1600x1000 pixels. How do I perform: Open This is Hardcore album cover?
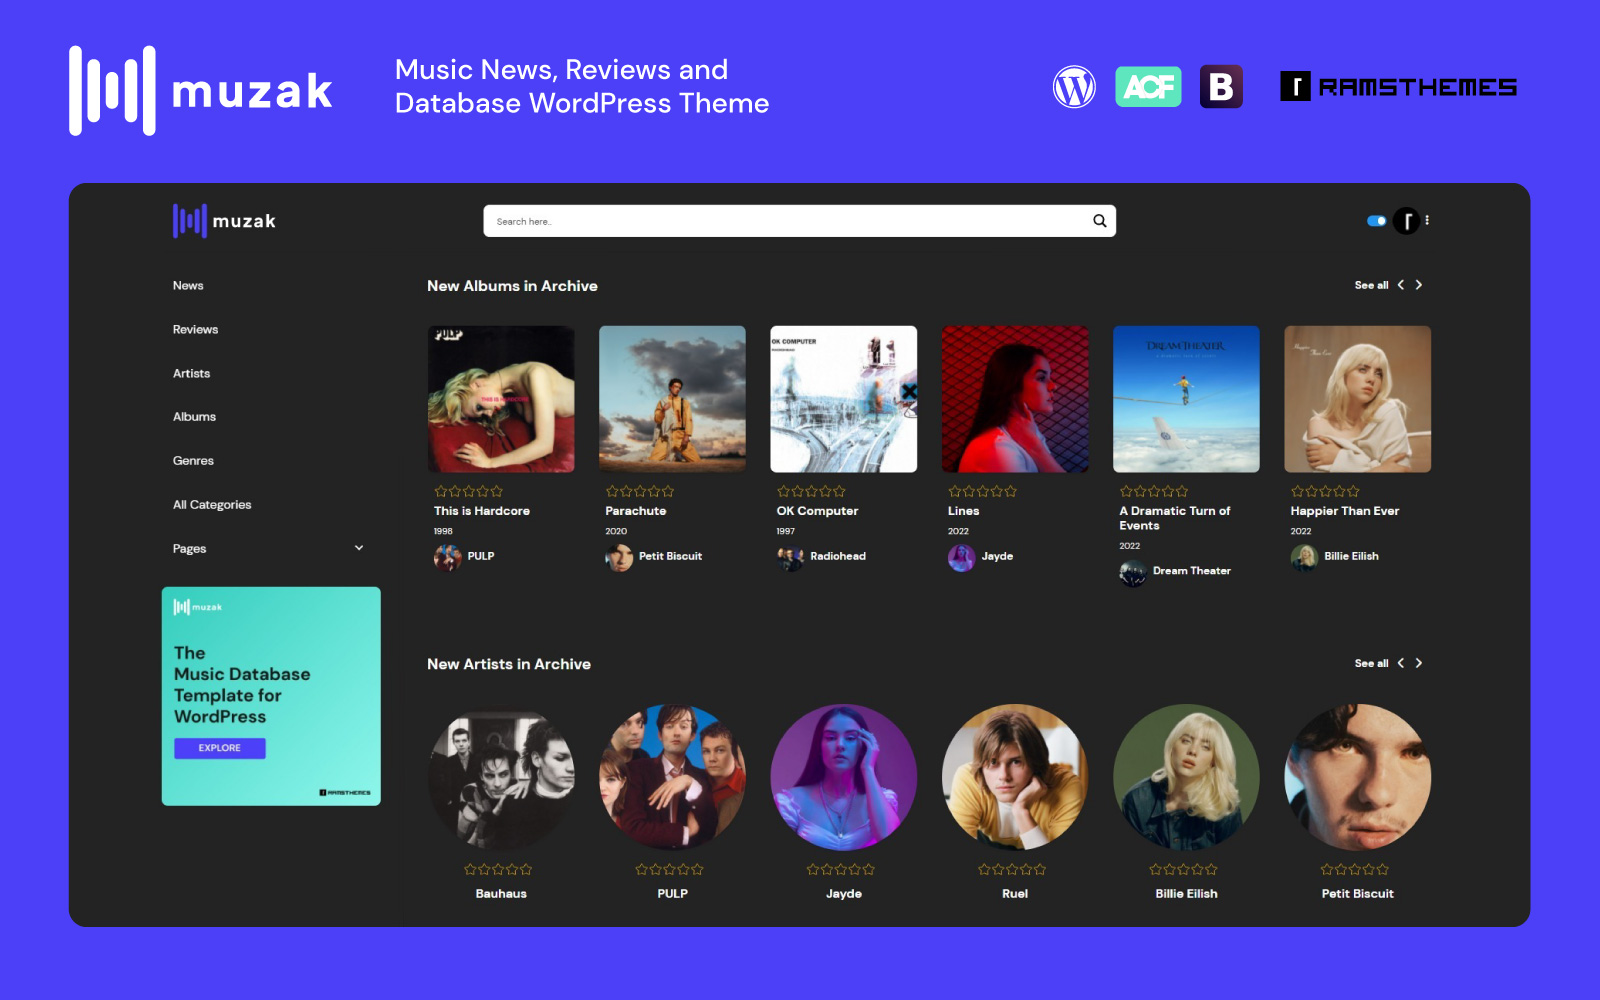(501, 399)
